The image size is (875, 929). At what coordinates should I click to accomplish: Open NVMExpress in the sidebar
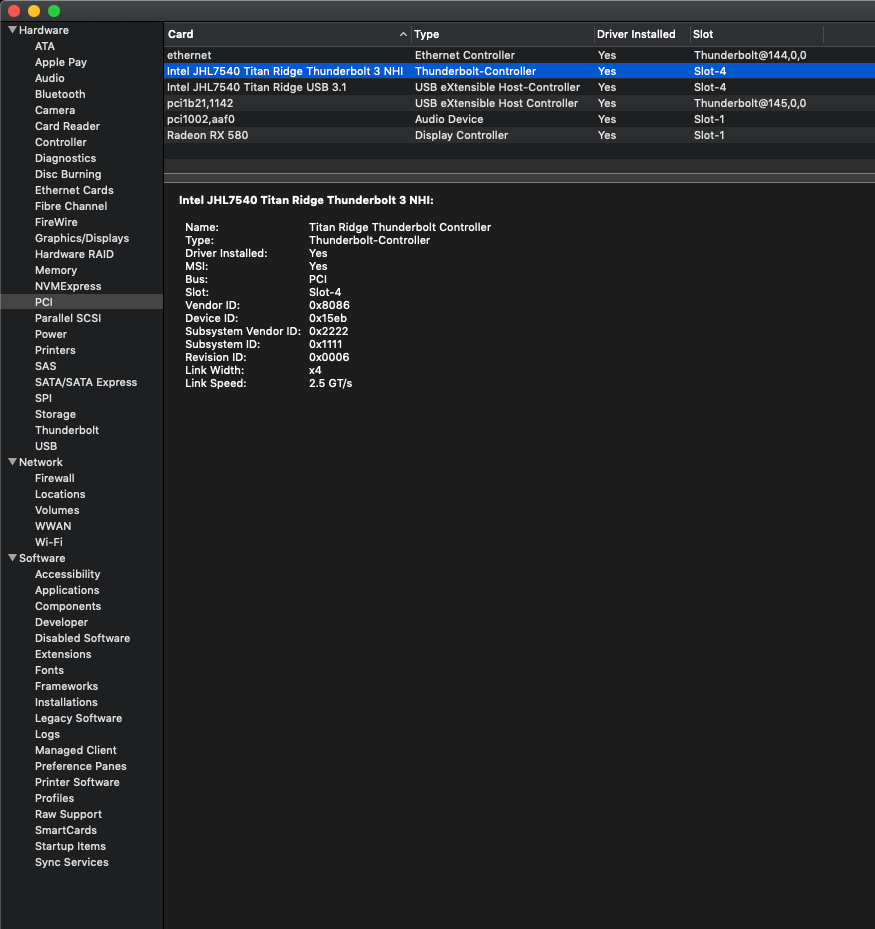68,286
